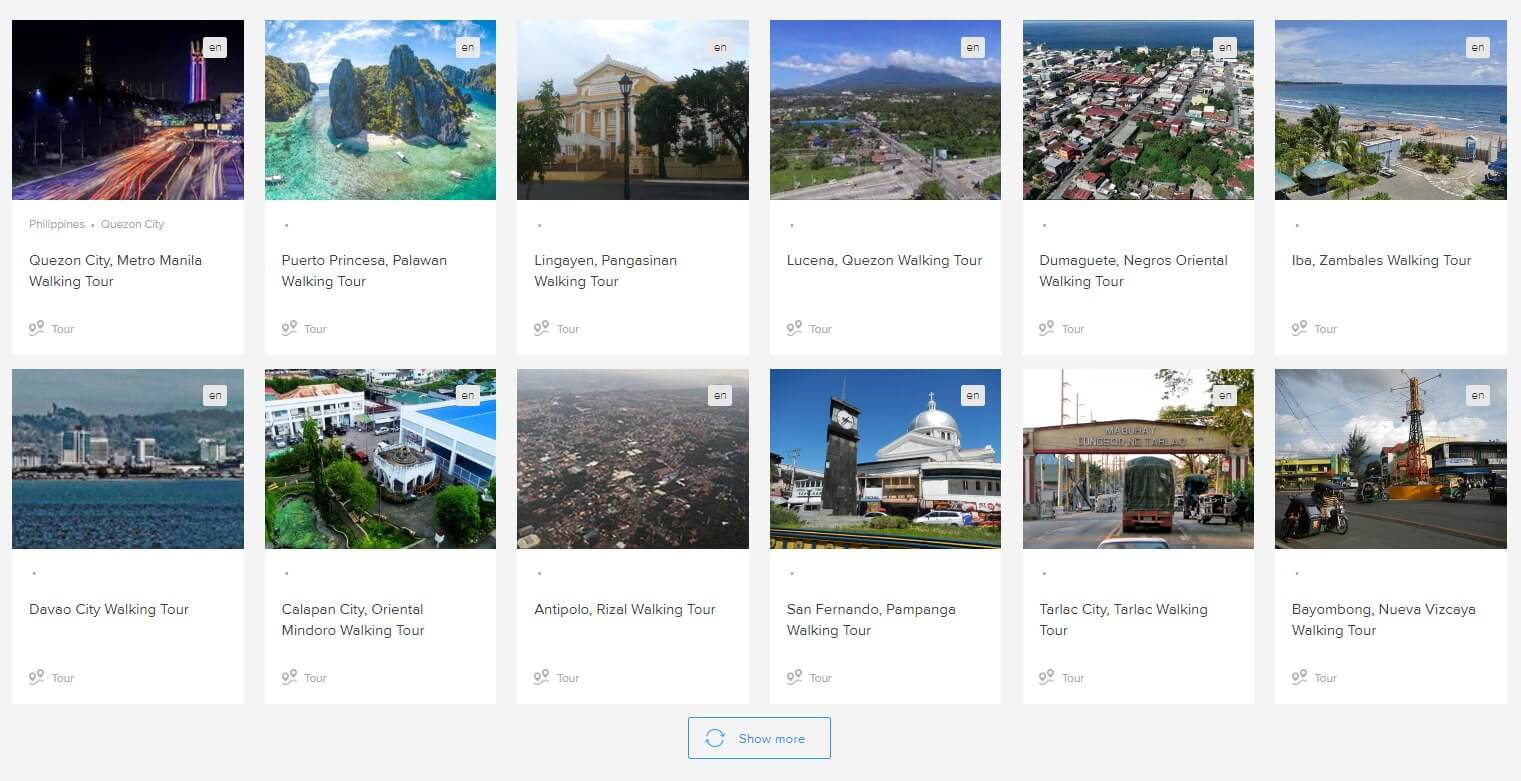Click the tour icon on Quezon City card
The height and width of the screenshot is (781, 1521).
tap(37, 328)
